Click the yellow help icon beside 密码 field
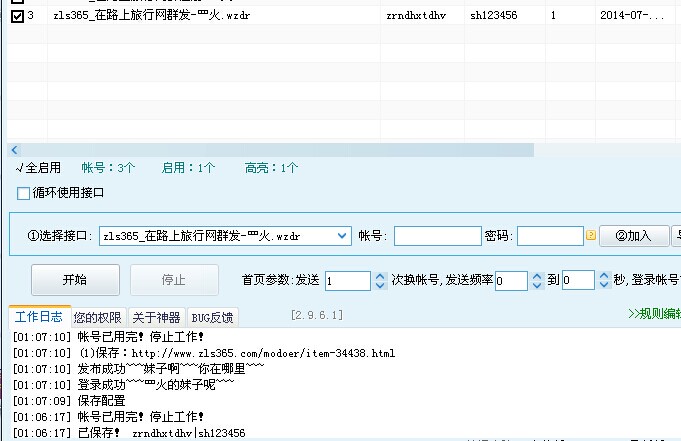Screen dimensions: 681x441 tap(591, 235)
